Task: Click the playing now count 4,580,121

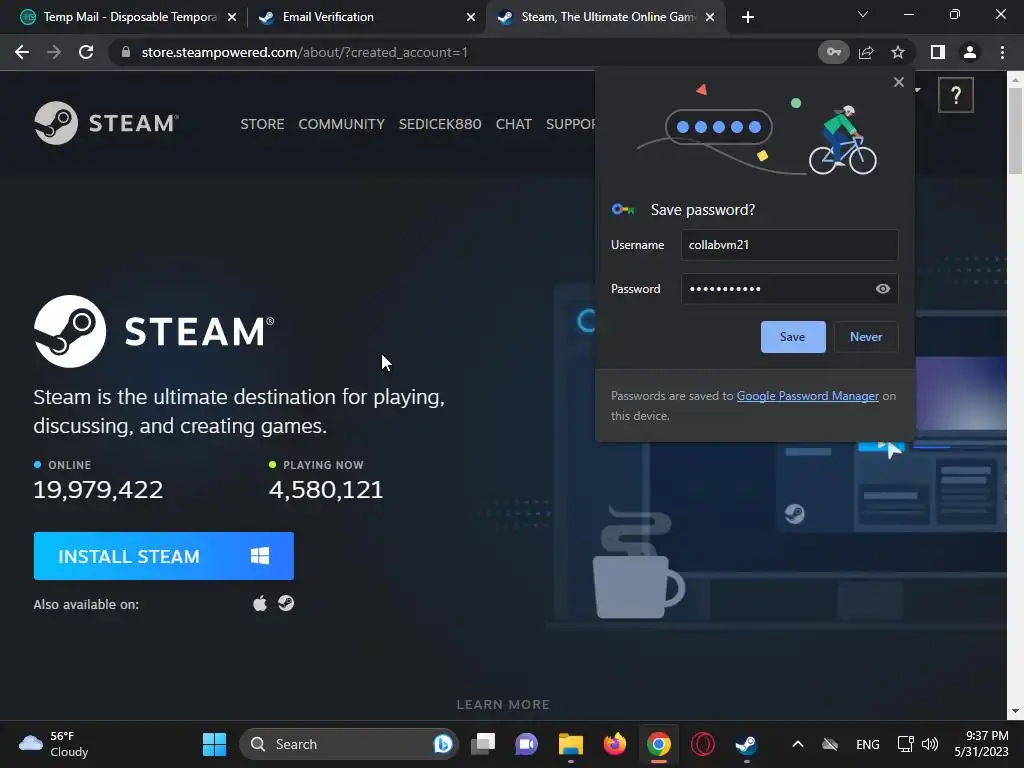Action: (326, 490)
